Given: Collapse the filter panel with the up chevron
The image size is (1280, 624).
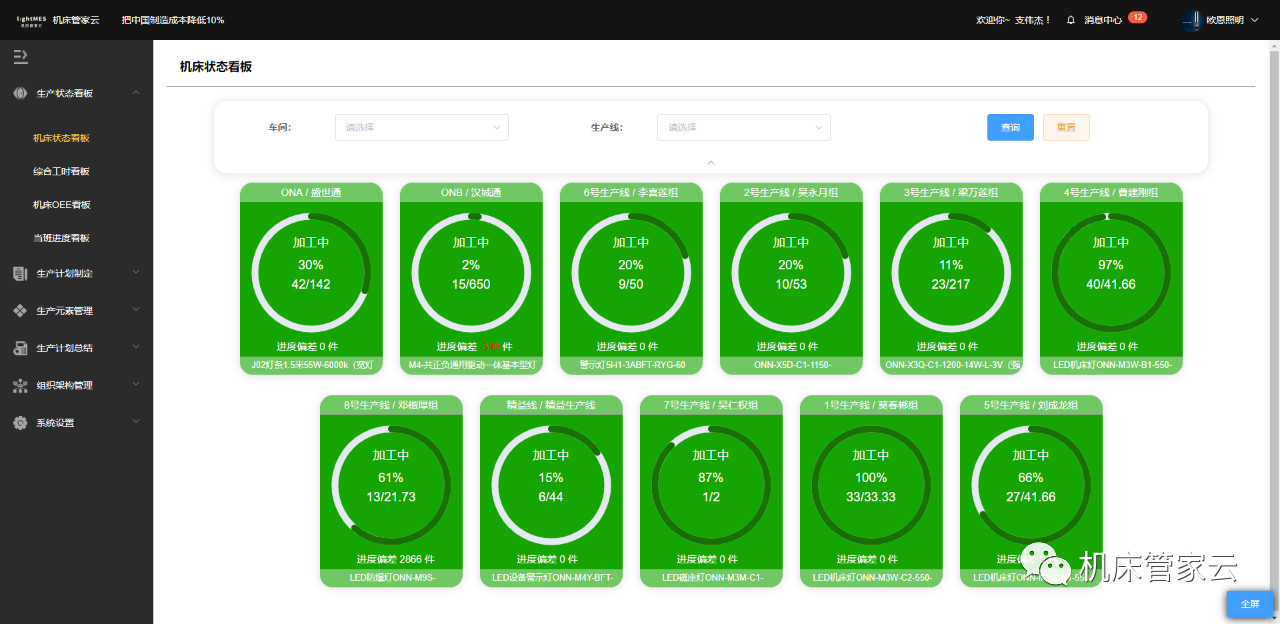Looking at the screenshot, I should pos(711,162).
